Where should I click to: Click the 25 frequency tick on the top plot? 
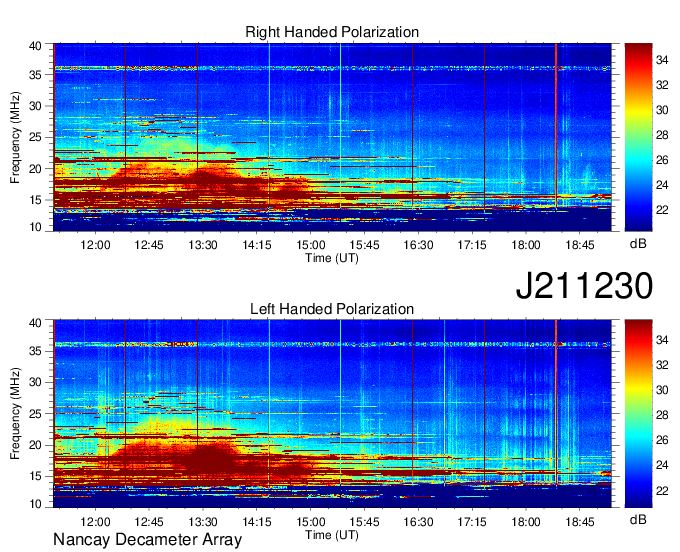tap(36, 137)
